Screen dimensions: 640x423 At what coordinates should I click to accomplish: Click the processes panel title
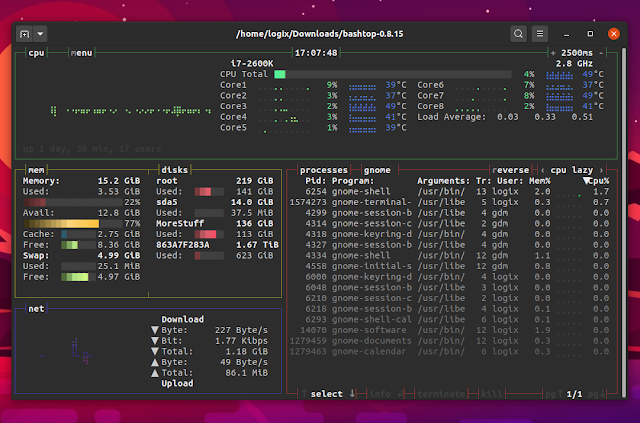point(324,170)
